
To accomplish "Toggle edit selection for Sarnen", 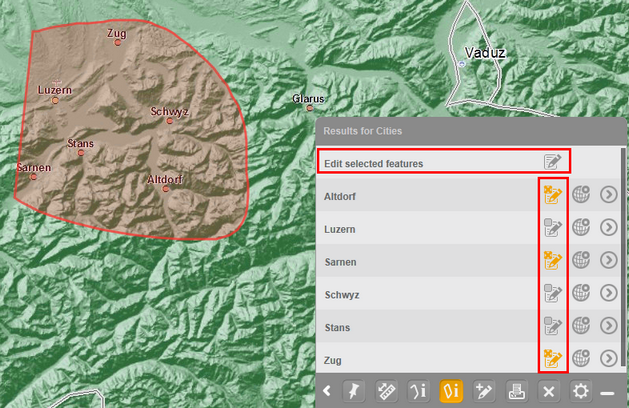I will pos(552,260).
